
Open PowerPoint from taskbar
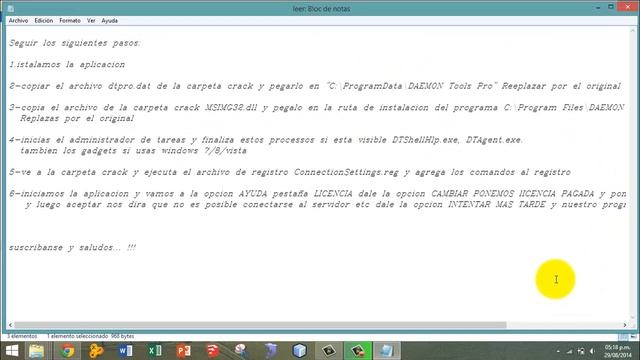coord(184,351)
